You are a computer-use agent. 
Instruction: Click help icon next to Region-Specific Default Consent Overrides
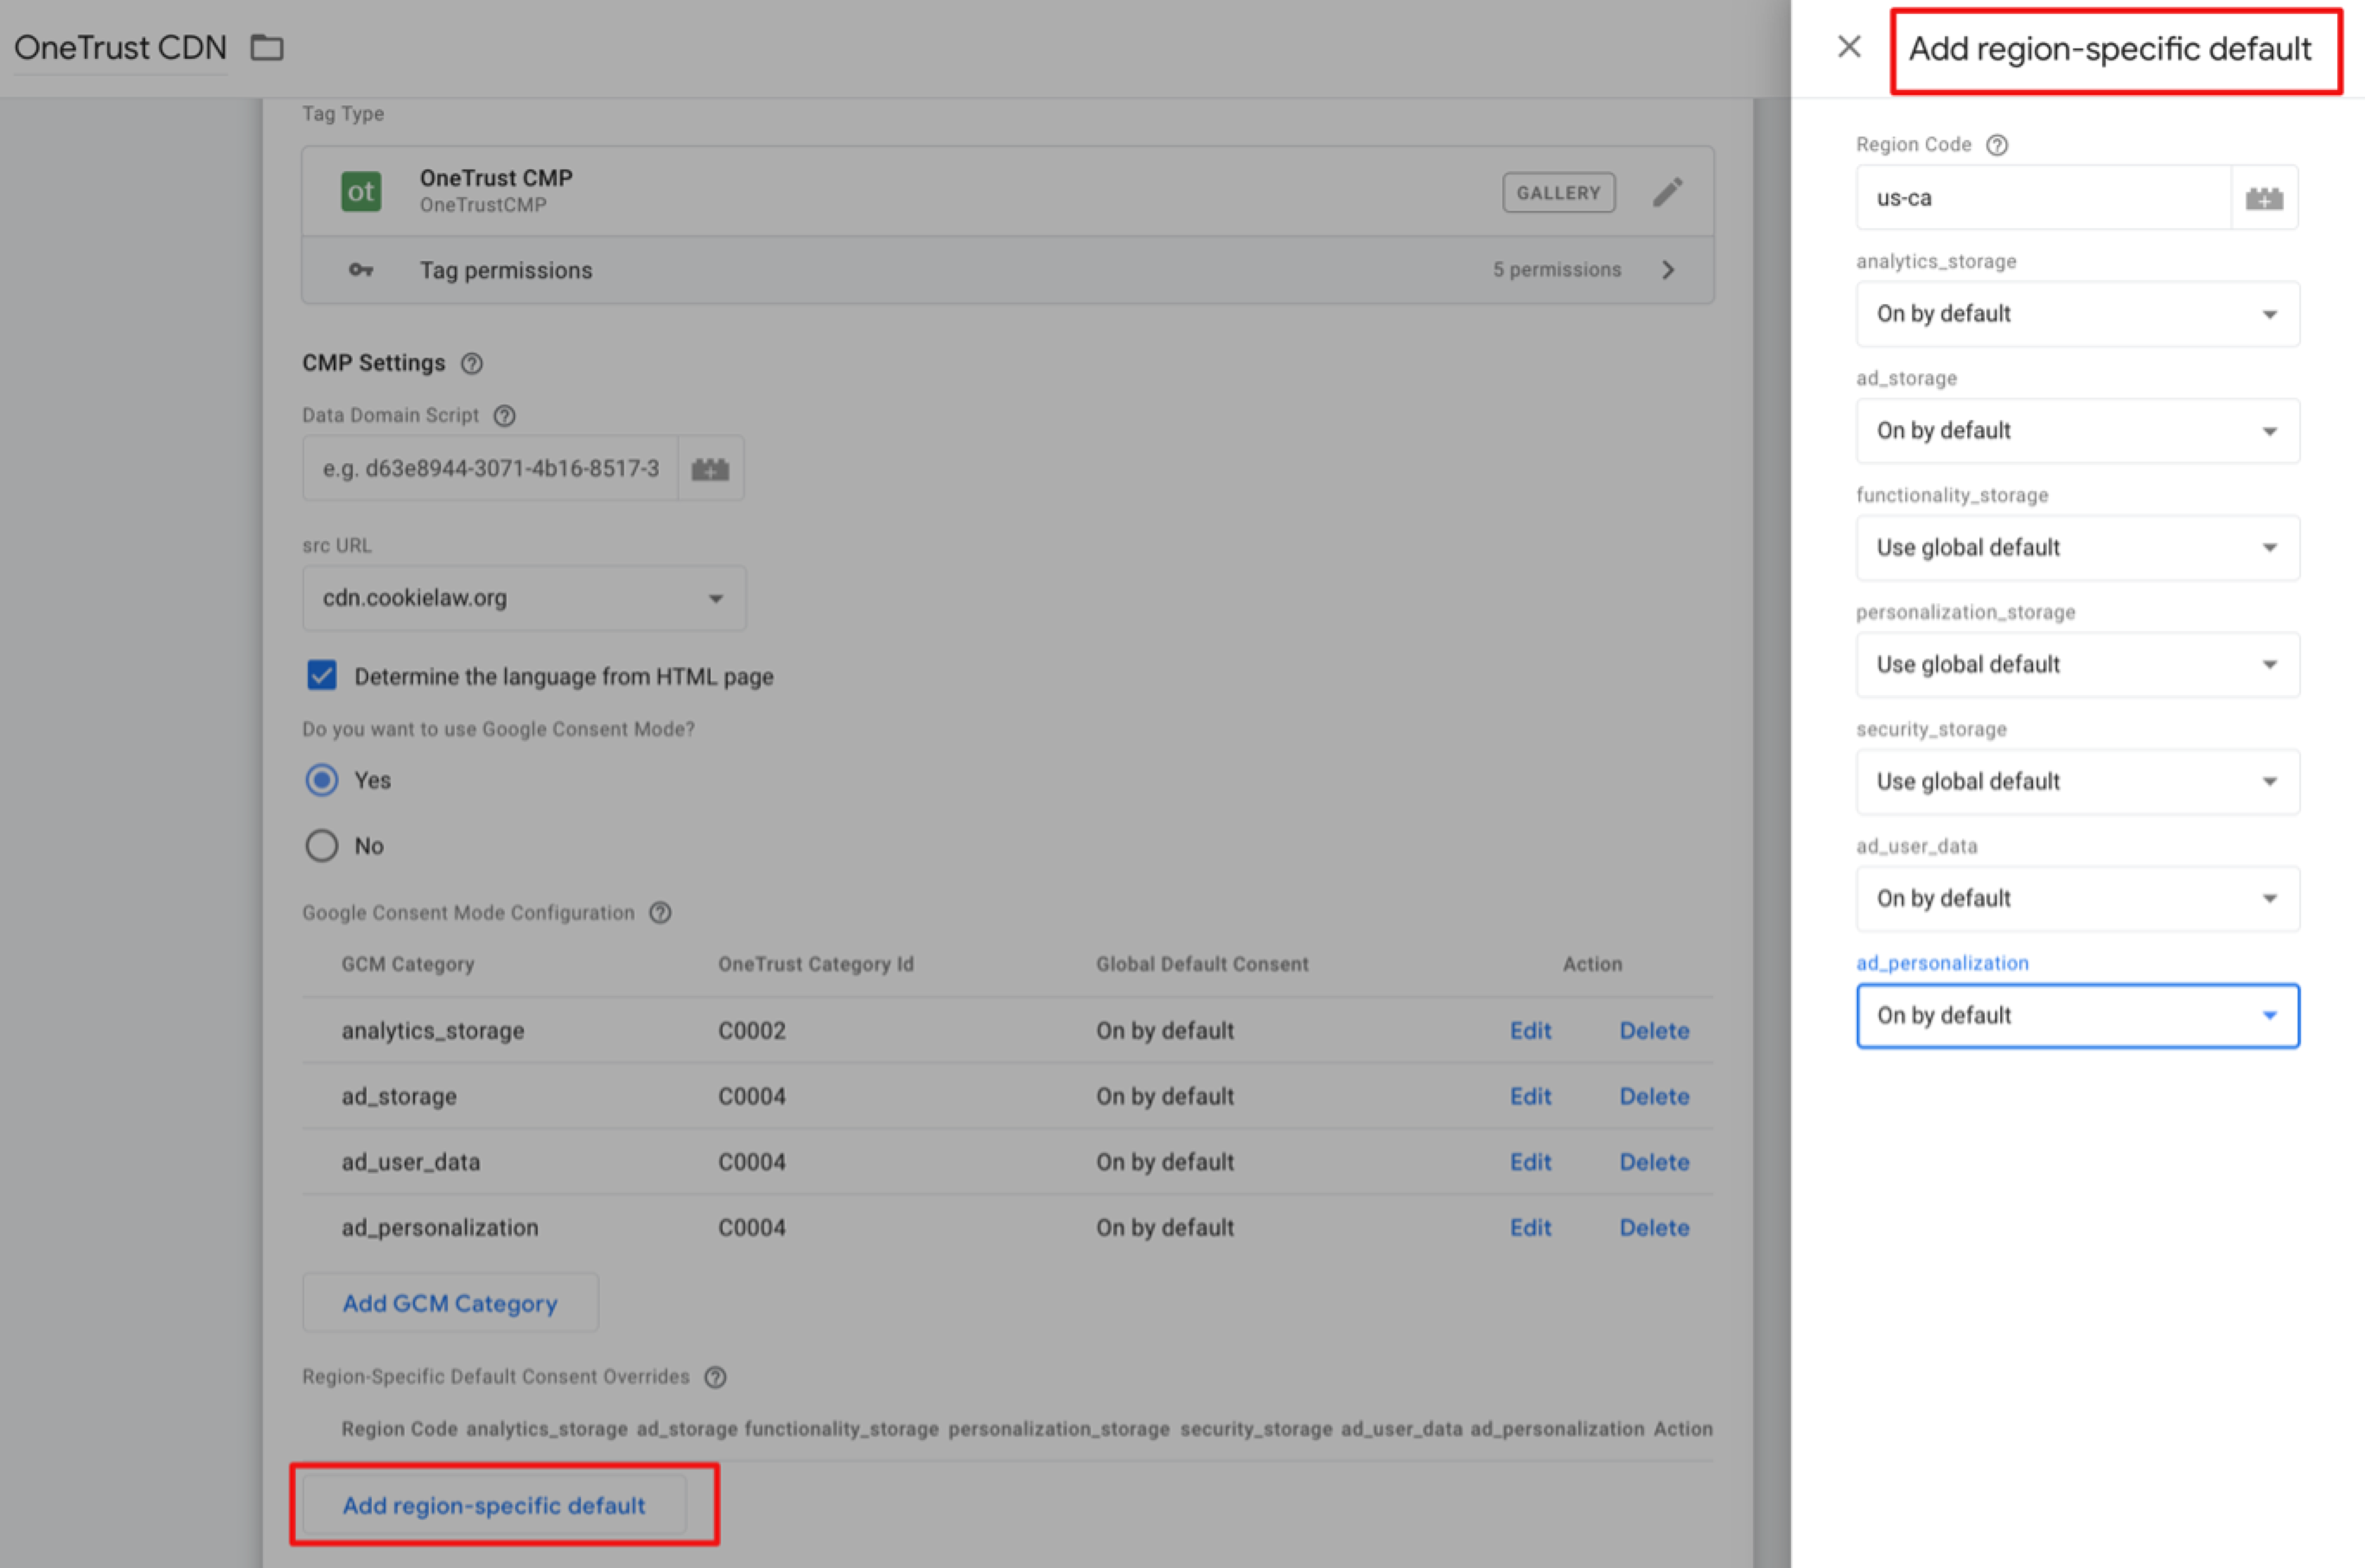pyautogui.click(x=715, y=1377)
